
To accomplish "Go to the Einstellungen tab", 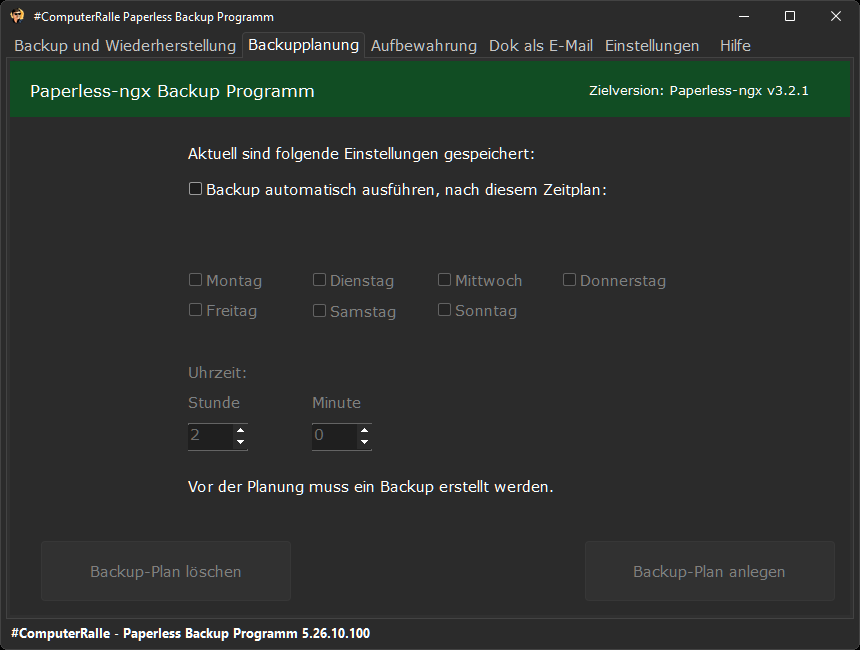I will (x=652, y=46).
